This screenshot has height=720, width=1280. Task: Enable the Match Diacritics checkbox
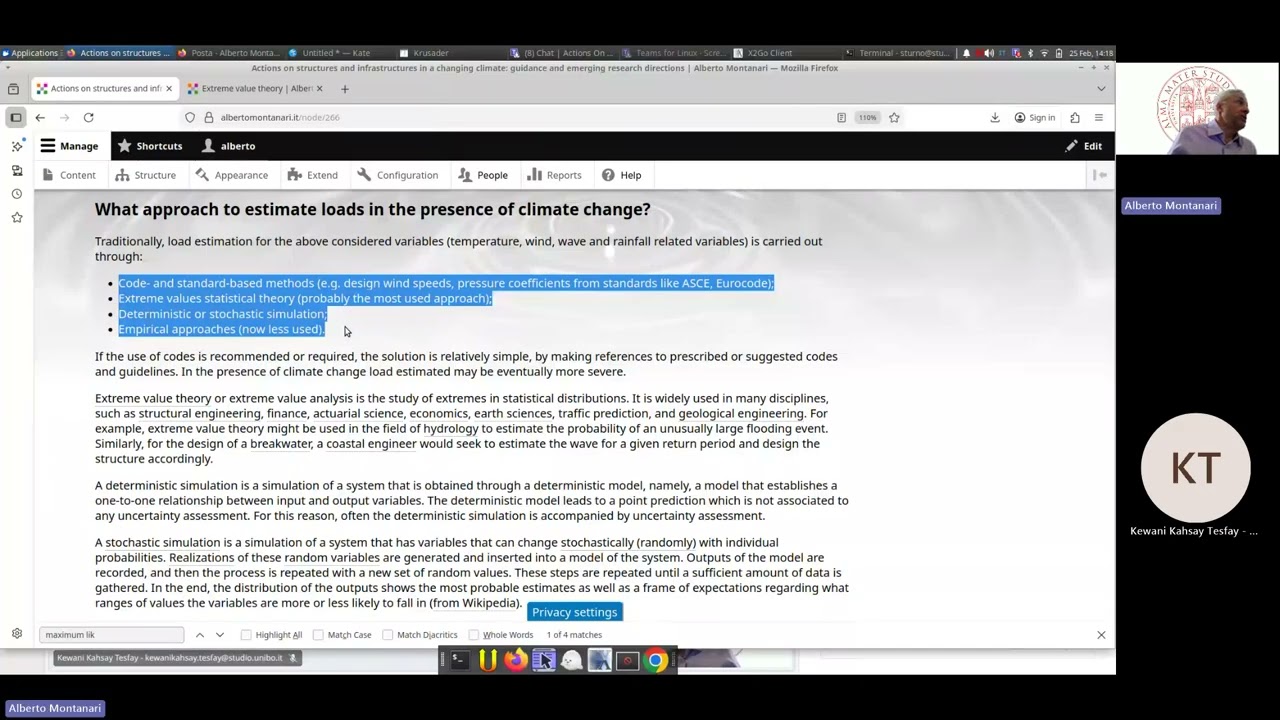point(388,635)
